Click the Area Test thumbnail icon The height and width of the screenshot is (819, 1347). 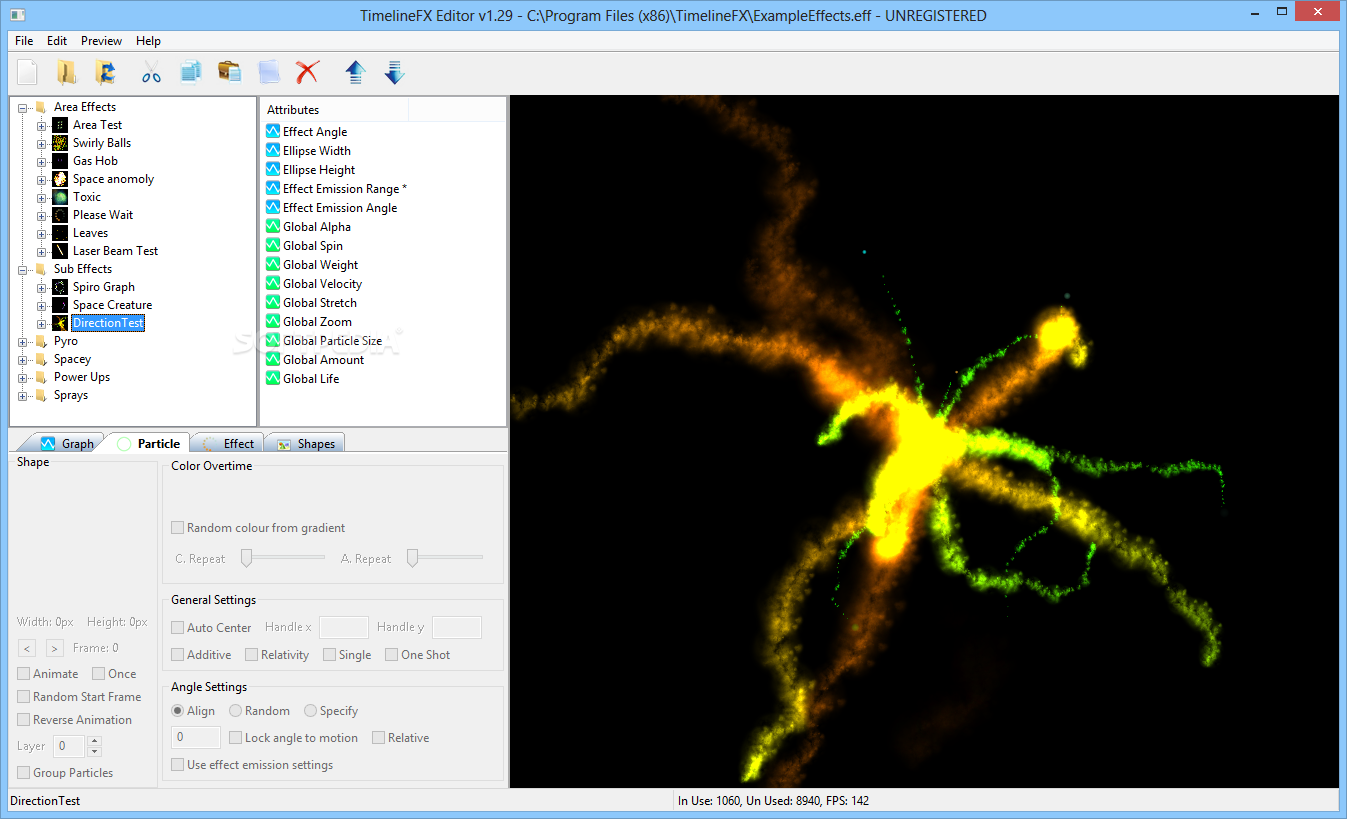60,125
